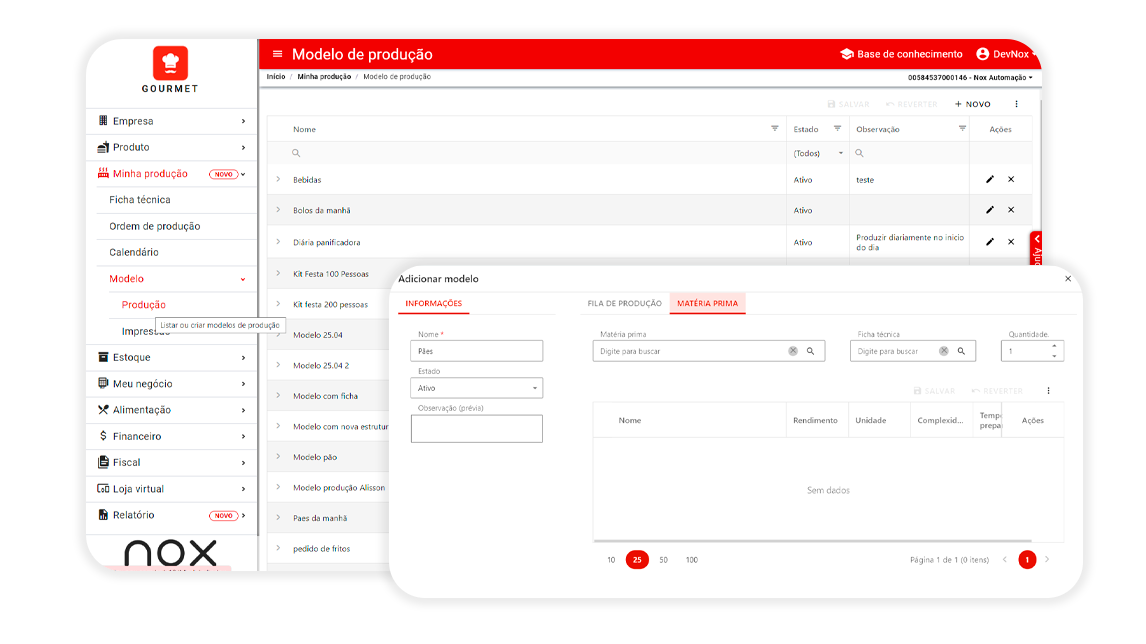This screenshot has height=644, width=1146.
Task: Expand the Empresa sidebar menu
Action: click(172, 121)
